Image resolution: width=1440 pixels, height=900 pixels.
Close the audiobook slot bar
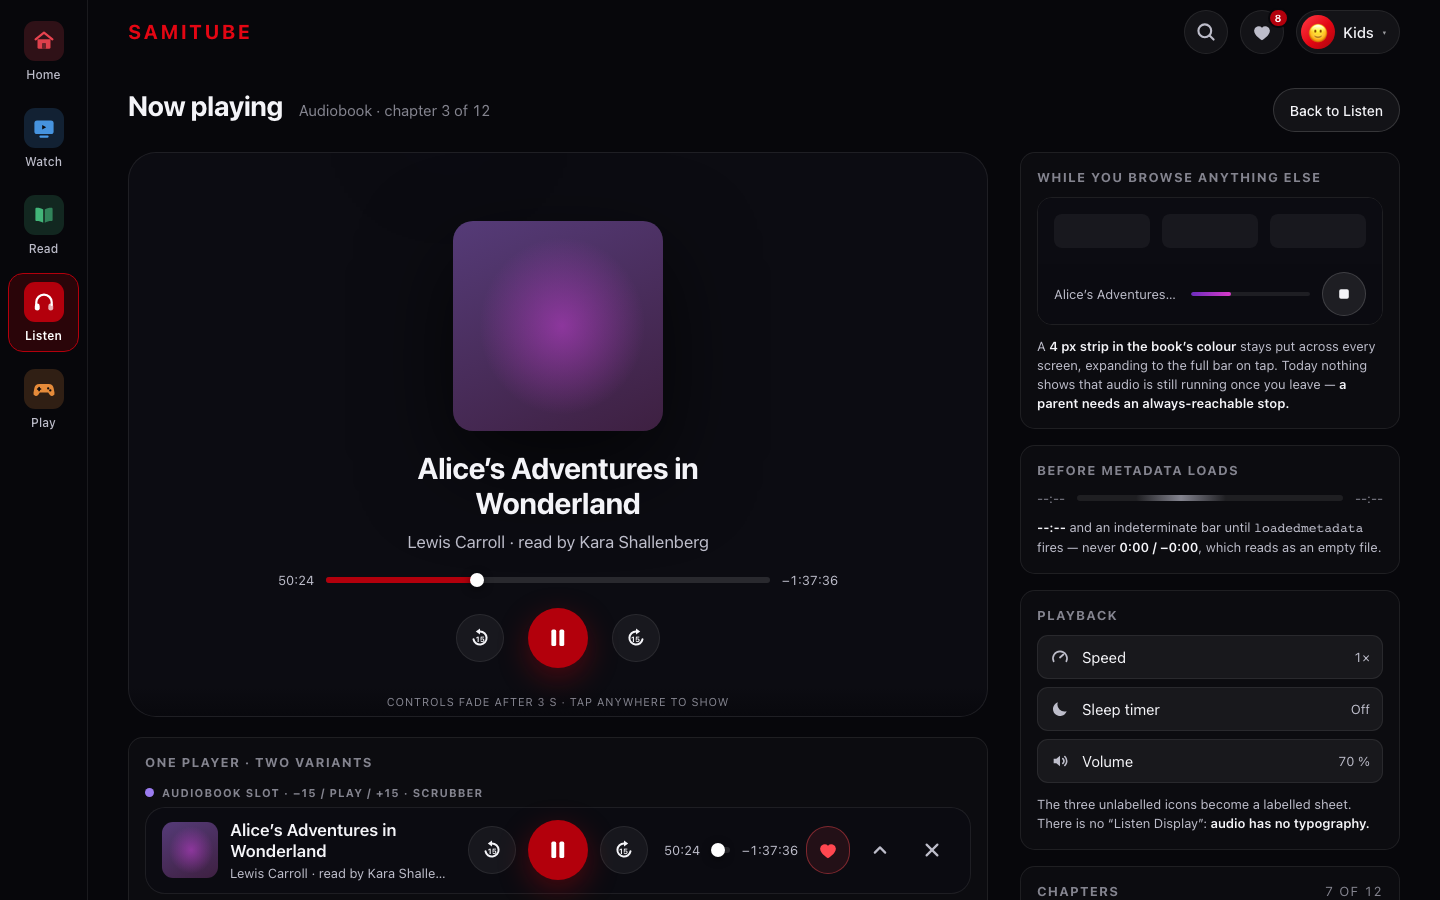click(932, 850)
